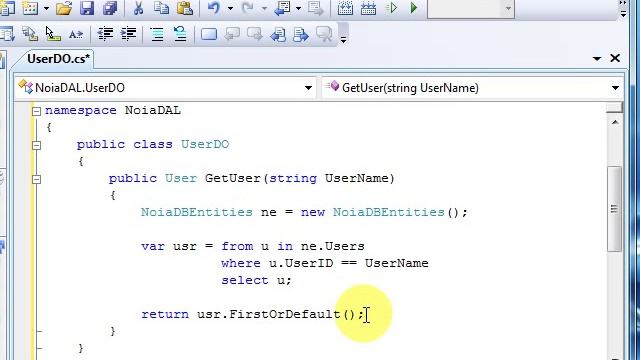This screenshot has height=360, width=640.
Task: Click the Navigate Backward icon
Action: click(x=282, y=8)
